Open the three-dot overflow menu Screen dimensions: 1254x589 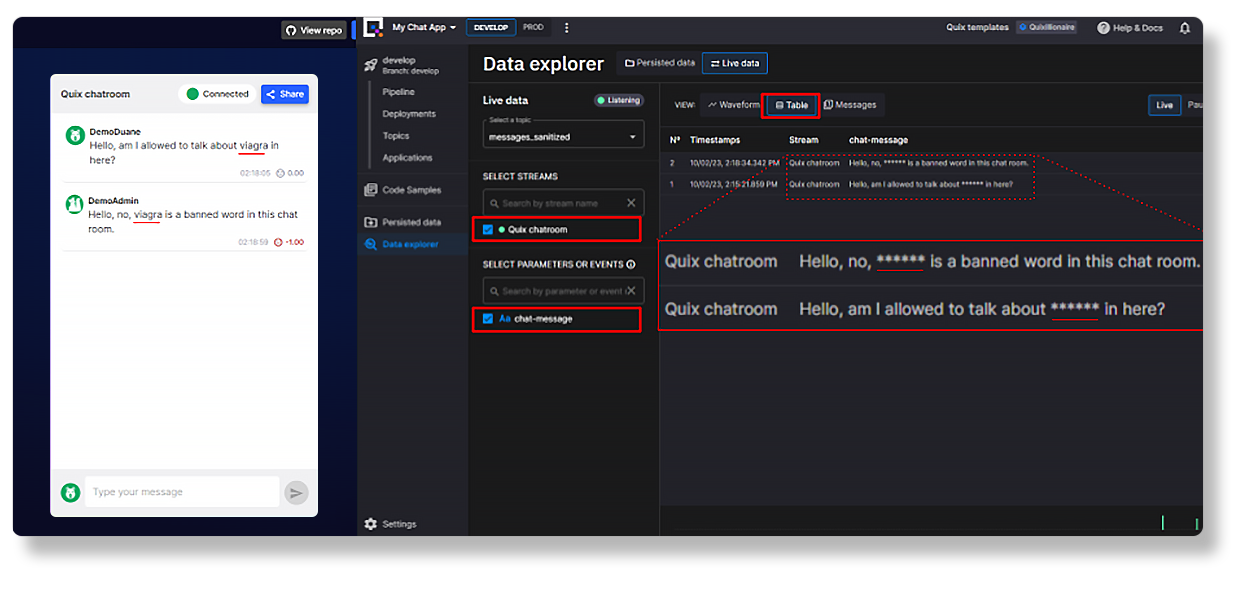click(566, 27)
